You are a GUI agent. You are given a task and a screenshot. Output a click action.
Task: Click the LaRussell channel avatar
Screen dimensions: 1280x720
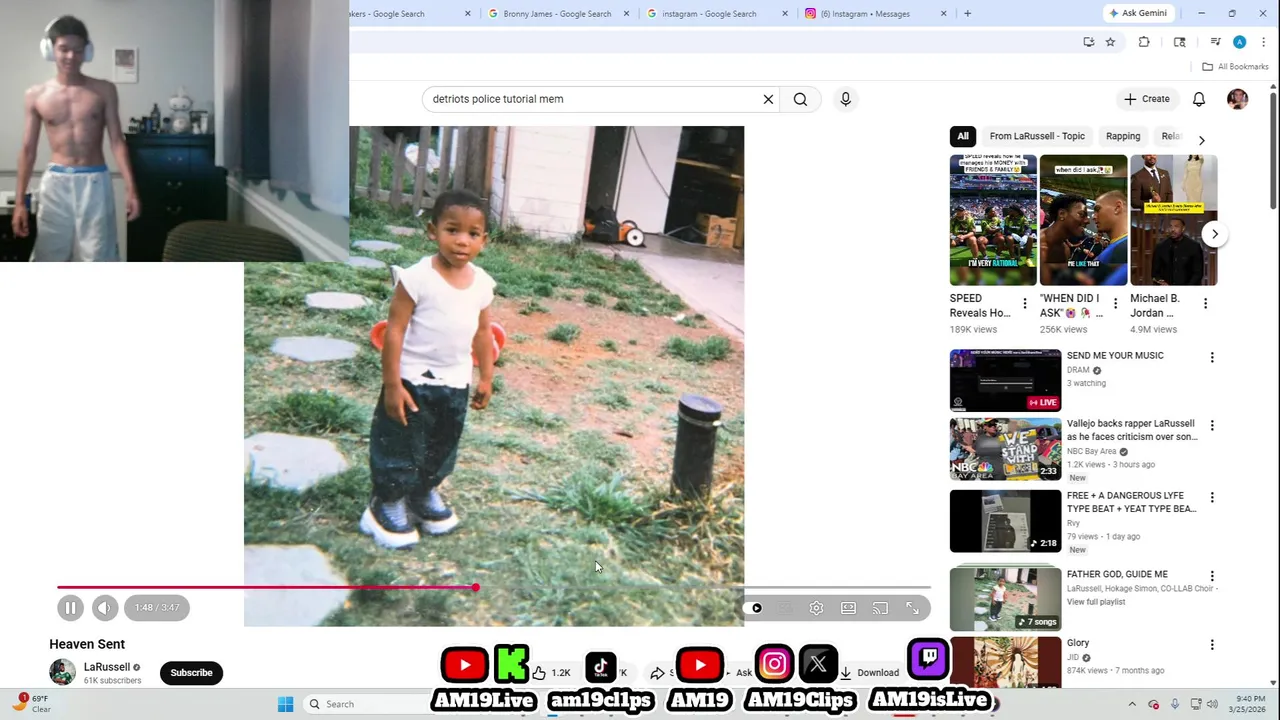(x=62, y=672)
